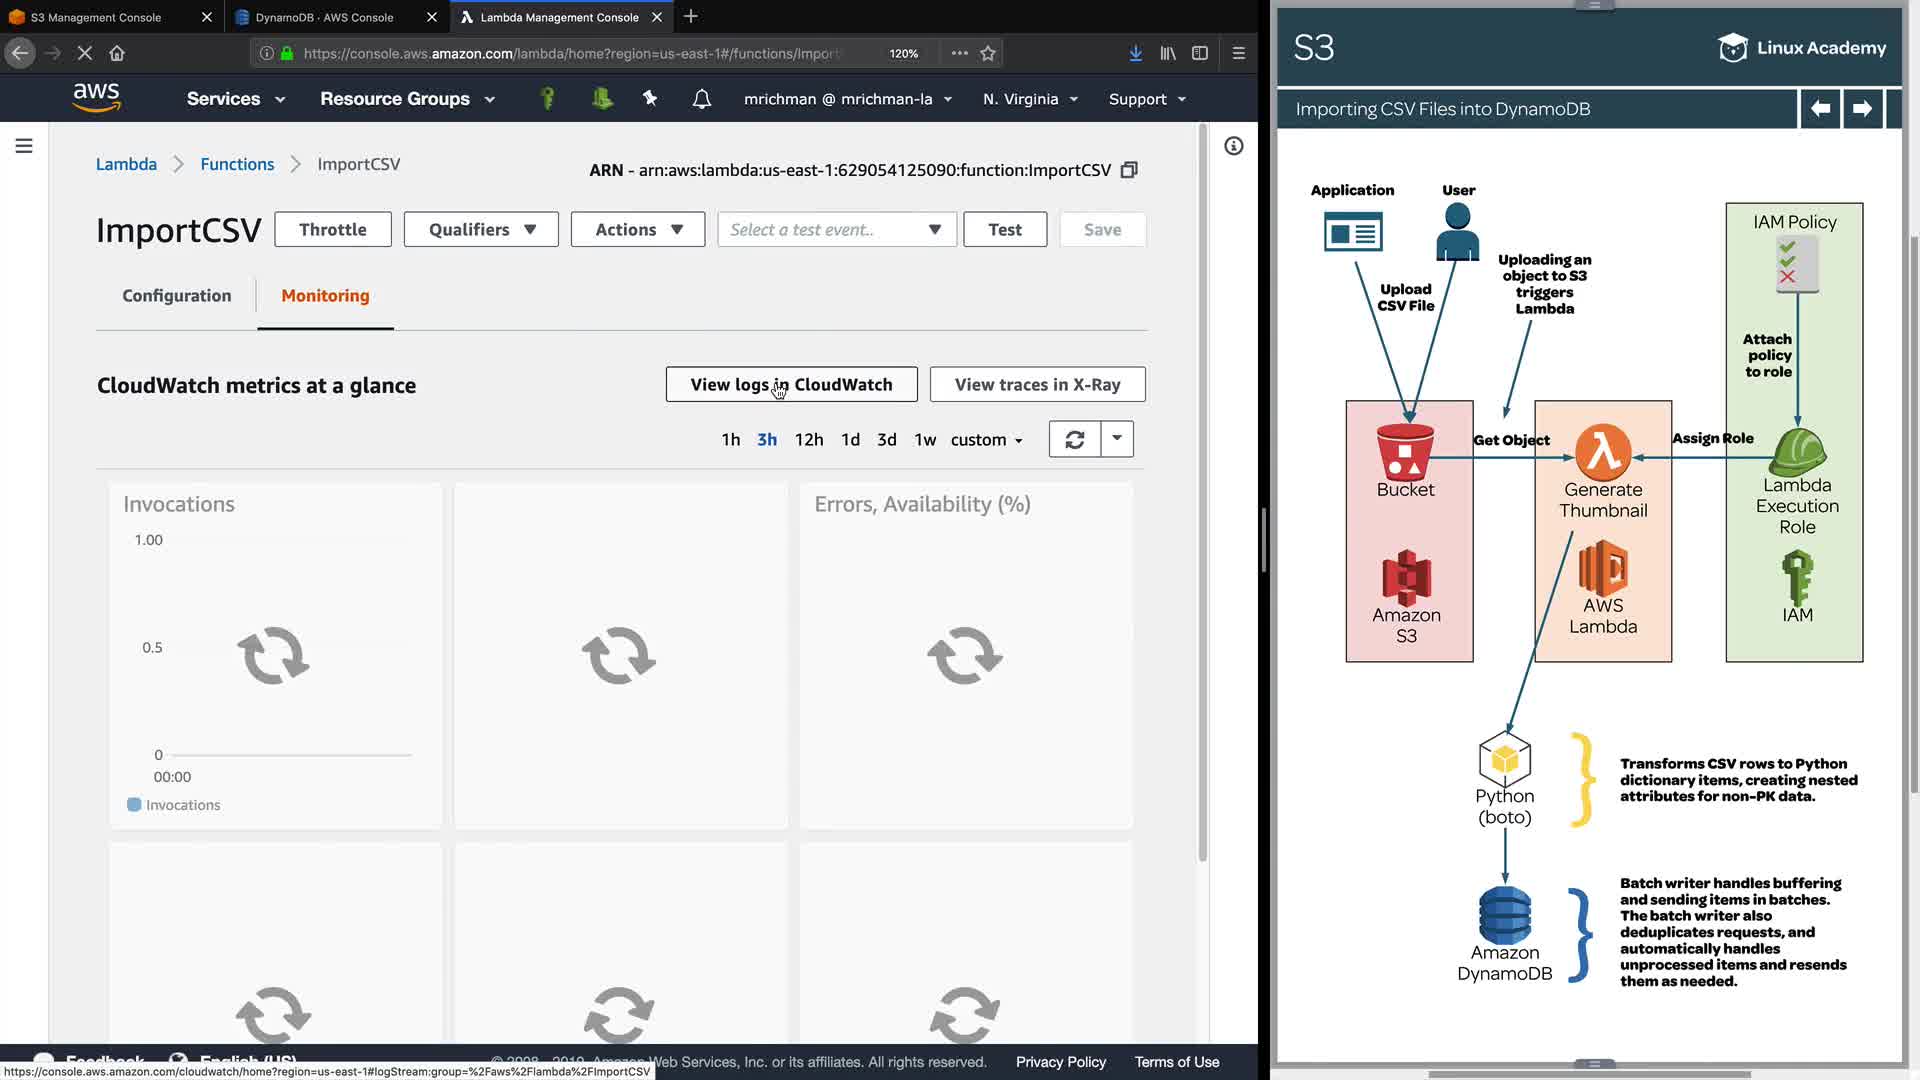This screenshot has width=1920, height=1080.
Task: Open the Select a test event dropdown
Action: (x=836, y=230)
